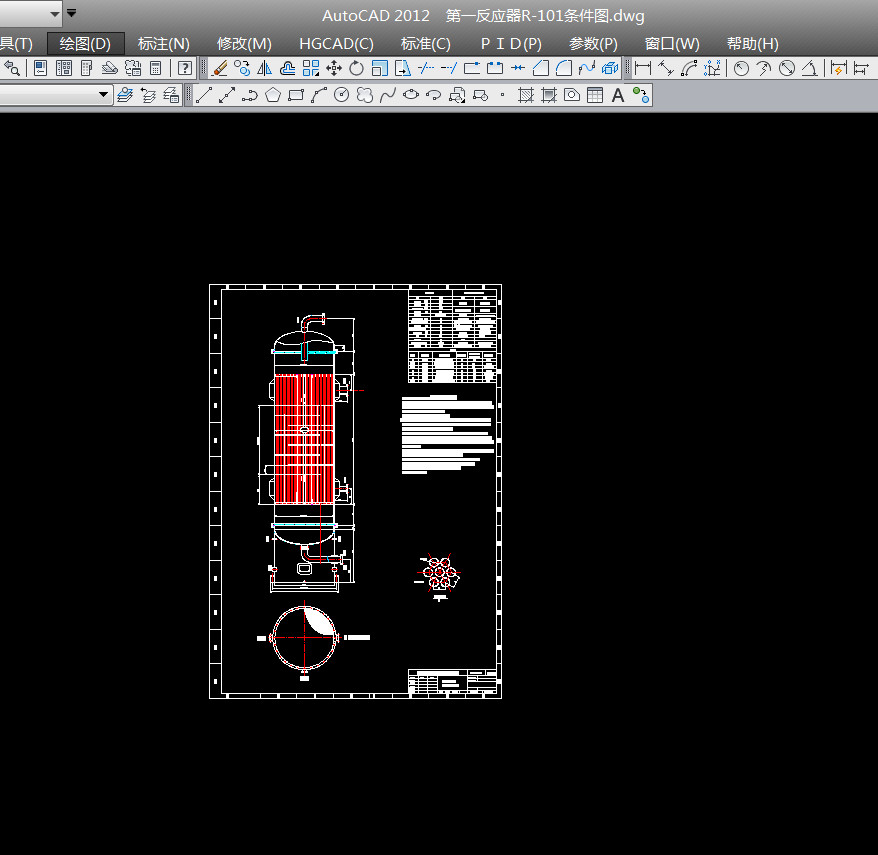This screenshot has height=855, width=878.
Task: Select the Hatch tool
Action: click(525, 95)
